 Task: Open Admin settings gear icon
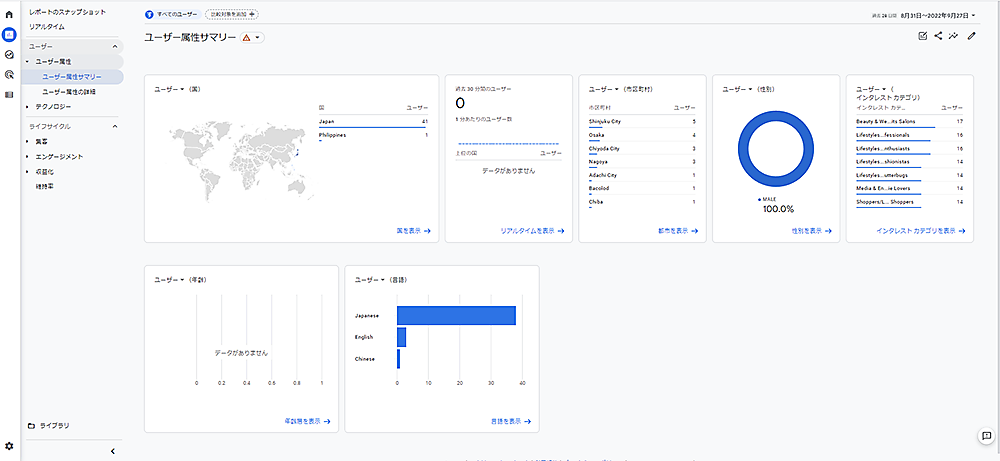[9, 445]
